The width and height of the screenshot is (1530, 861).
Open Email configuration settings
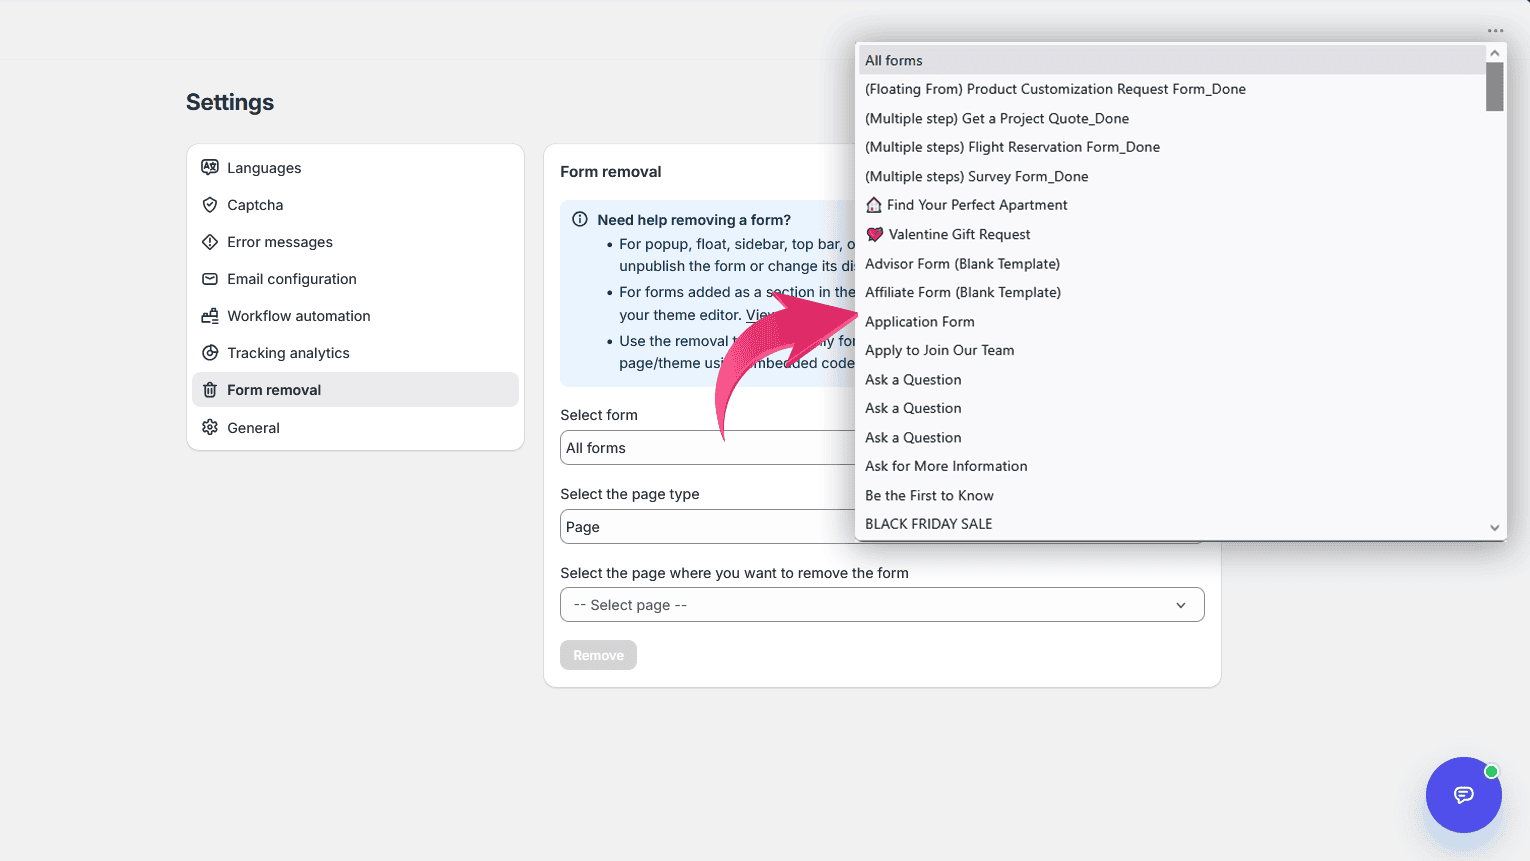click(355, 278)
